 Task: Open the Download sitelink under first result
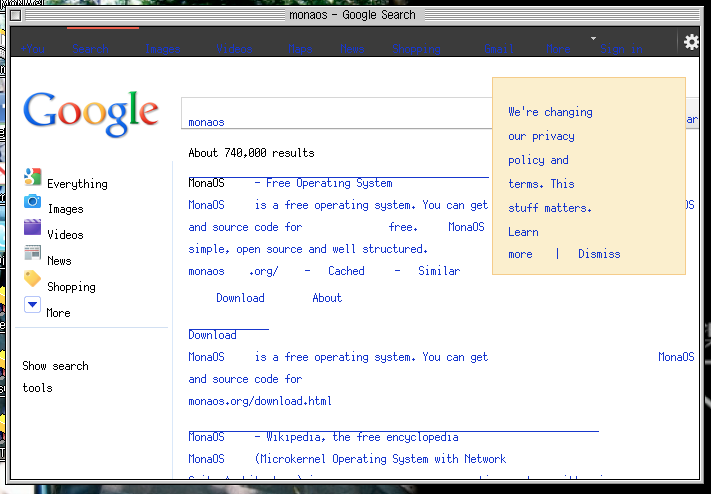click(x=240, y=298)
